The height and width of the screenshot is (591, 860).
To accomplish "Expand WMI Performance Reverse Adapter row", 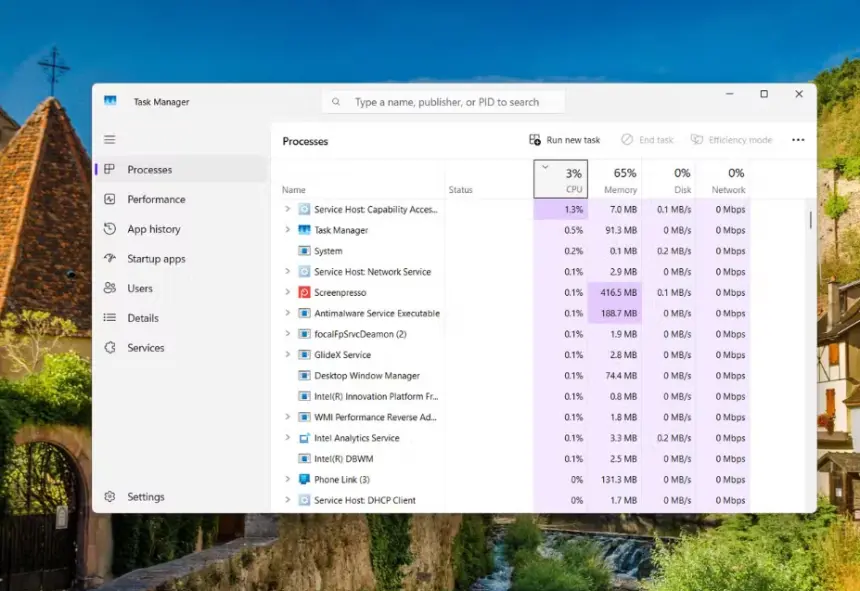I will click(x=287, y=417).
